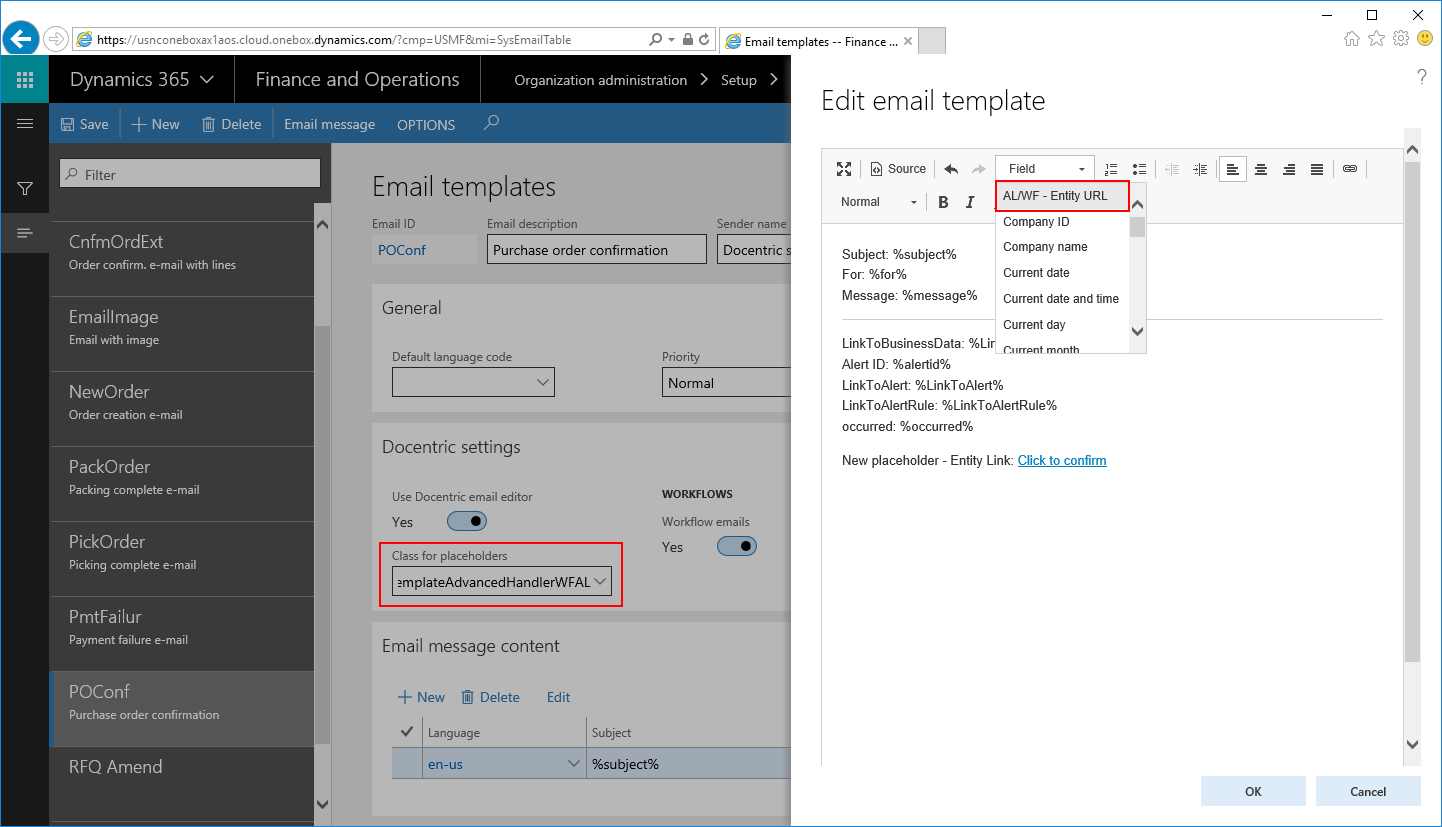Click OK to confirm template edit
Image resolution: width=1442 pixels, height=827 pixels.
[x=1253, y=791]
